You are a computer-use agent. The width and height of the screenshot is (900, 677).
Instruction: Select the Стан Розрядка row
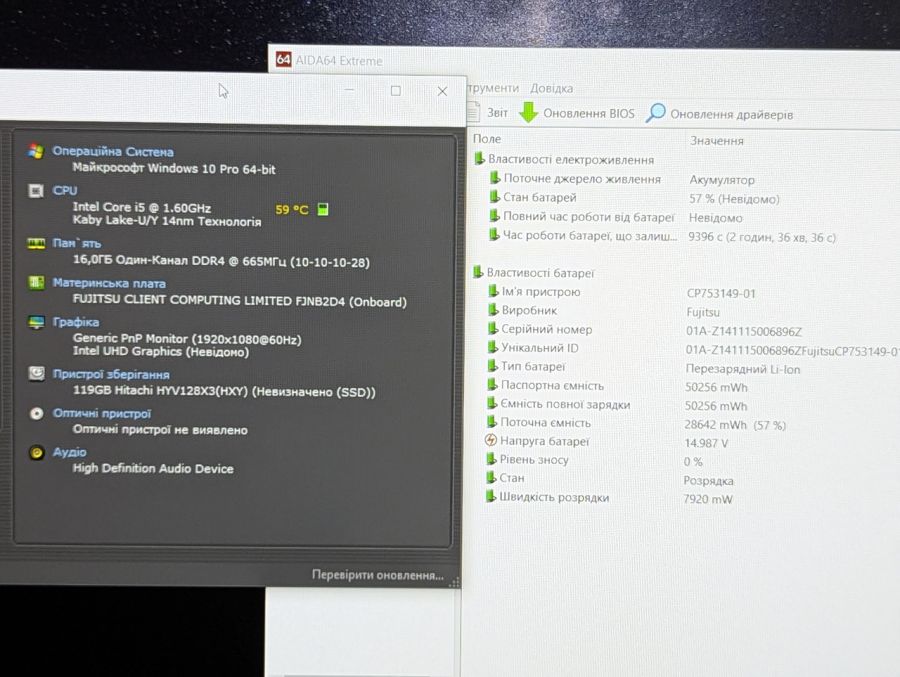(x=610, y=479)
